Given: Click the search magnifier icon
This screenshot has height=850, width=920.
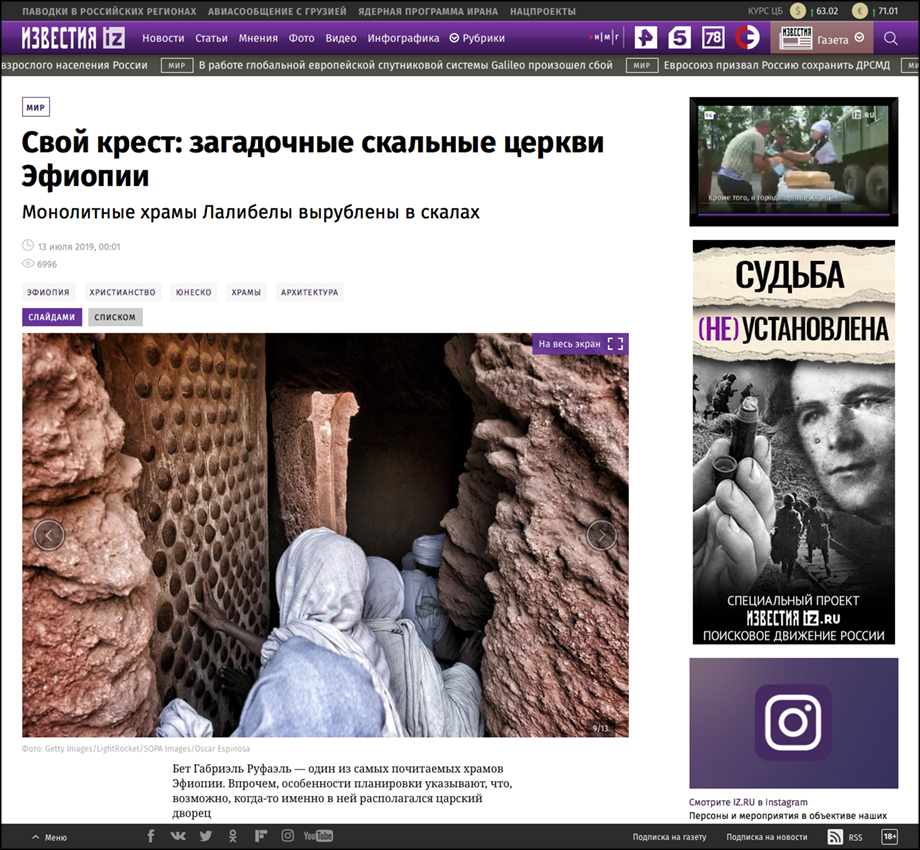Looking at the screenshot, I should point(891,39).
